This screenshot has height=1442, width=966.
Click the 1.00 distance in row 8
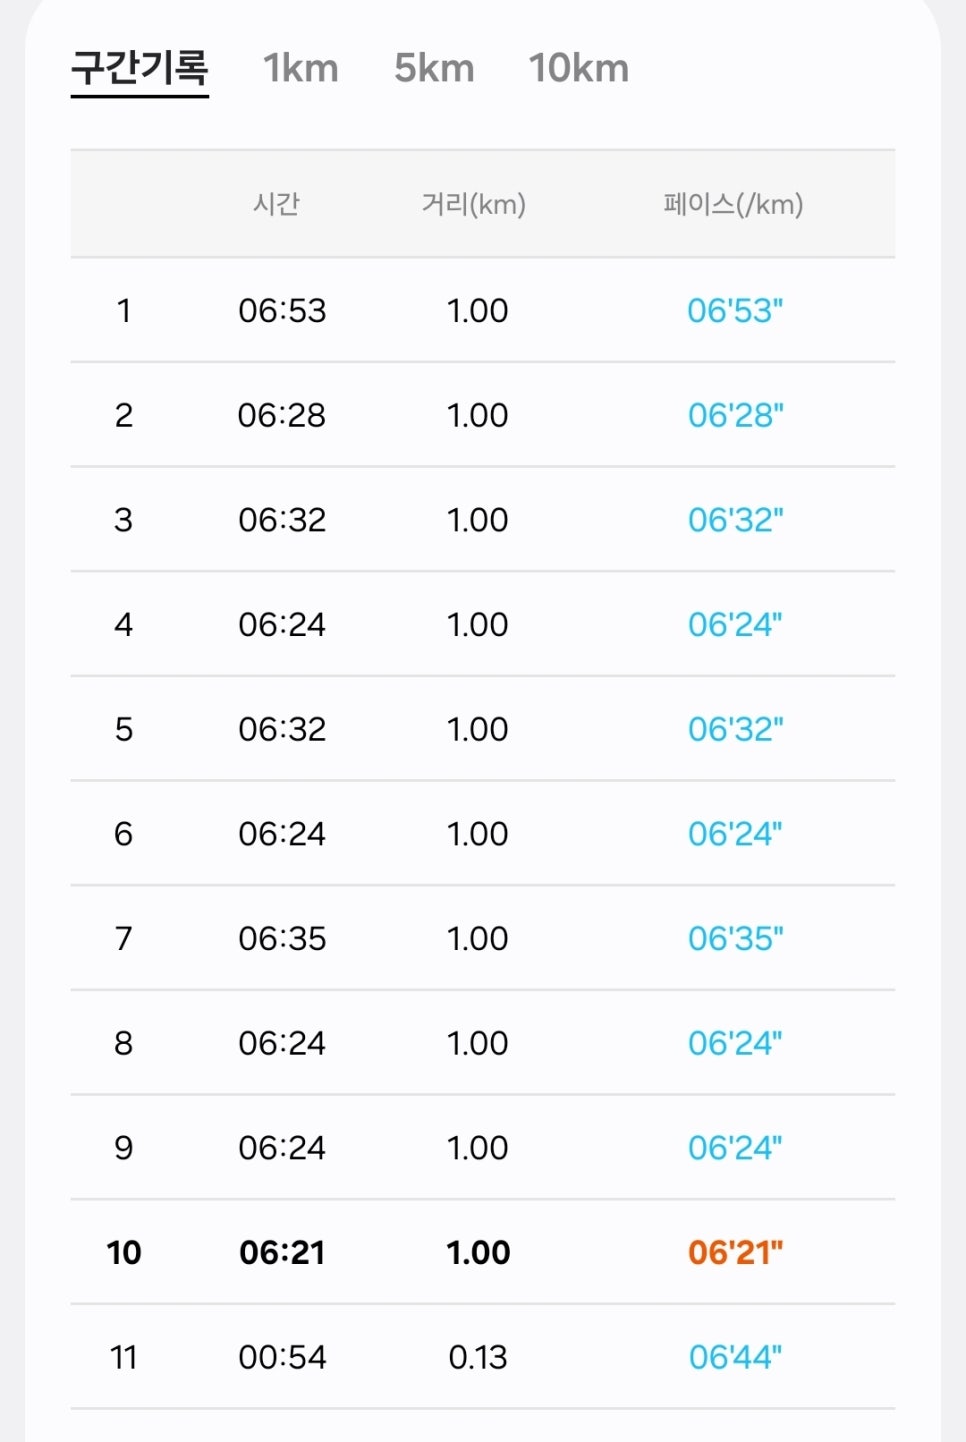pyautogui.click(x=478, y=1043)
